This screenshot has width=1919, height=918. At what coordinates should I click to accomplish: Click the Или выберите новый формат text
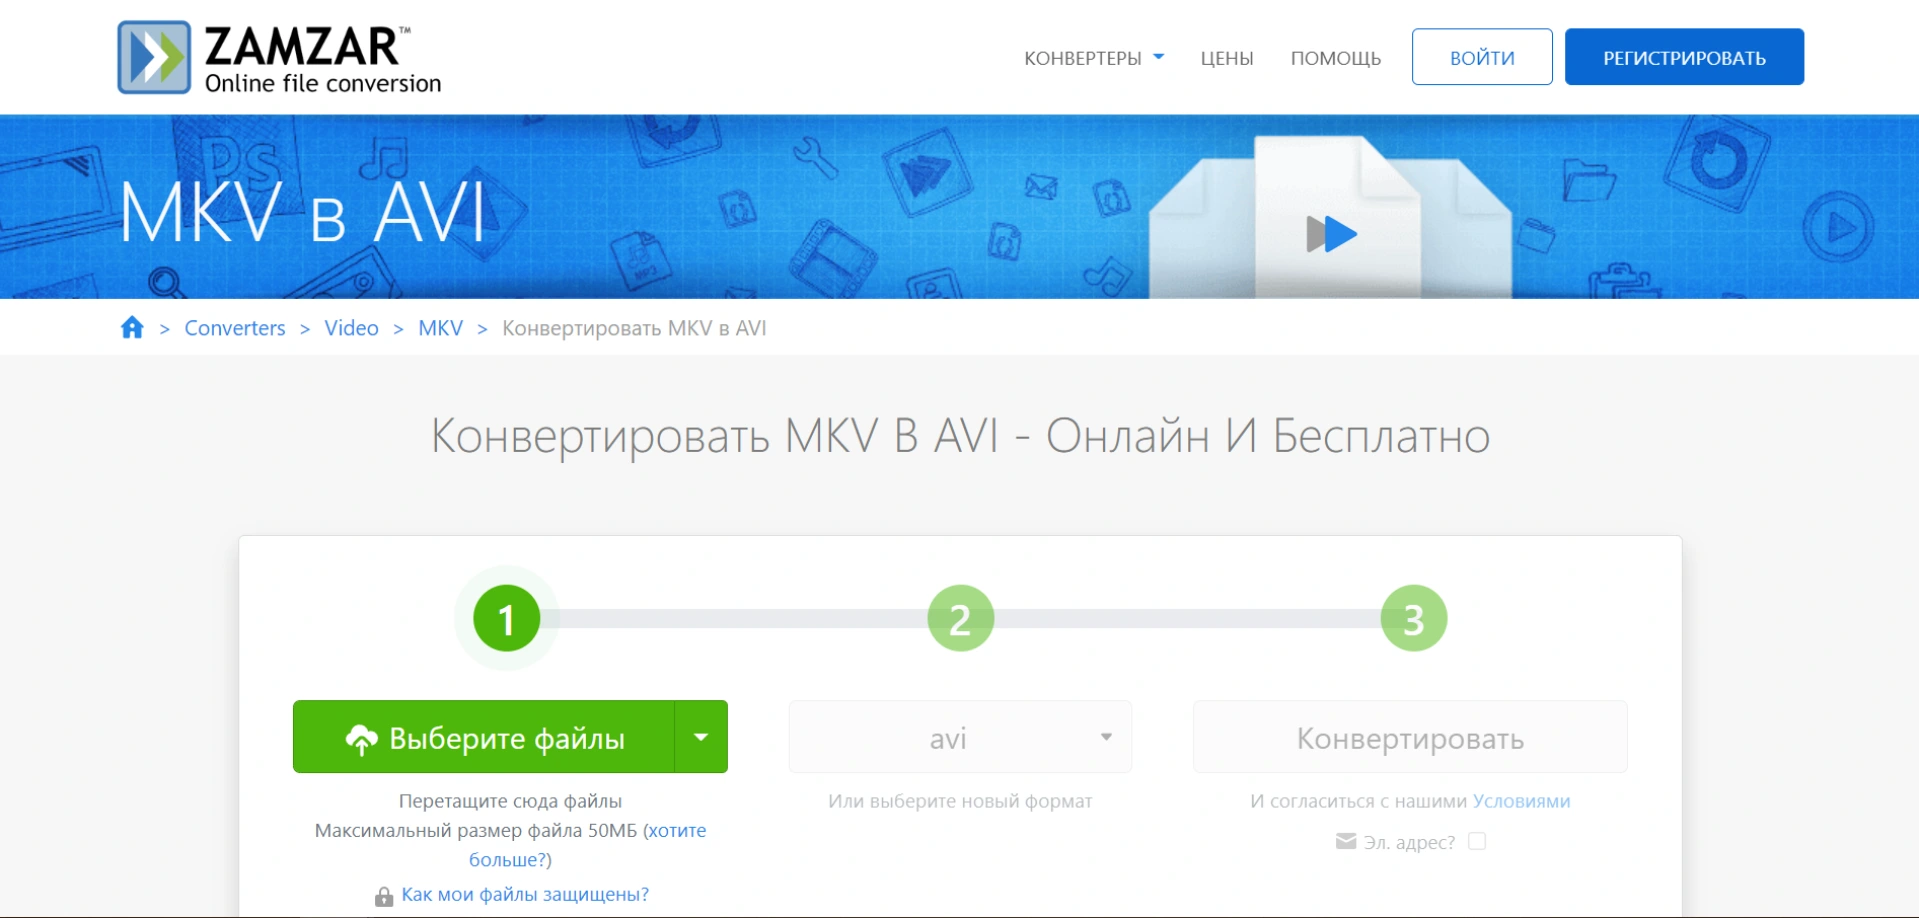click(960, 801)
